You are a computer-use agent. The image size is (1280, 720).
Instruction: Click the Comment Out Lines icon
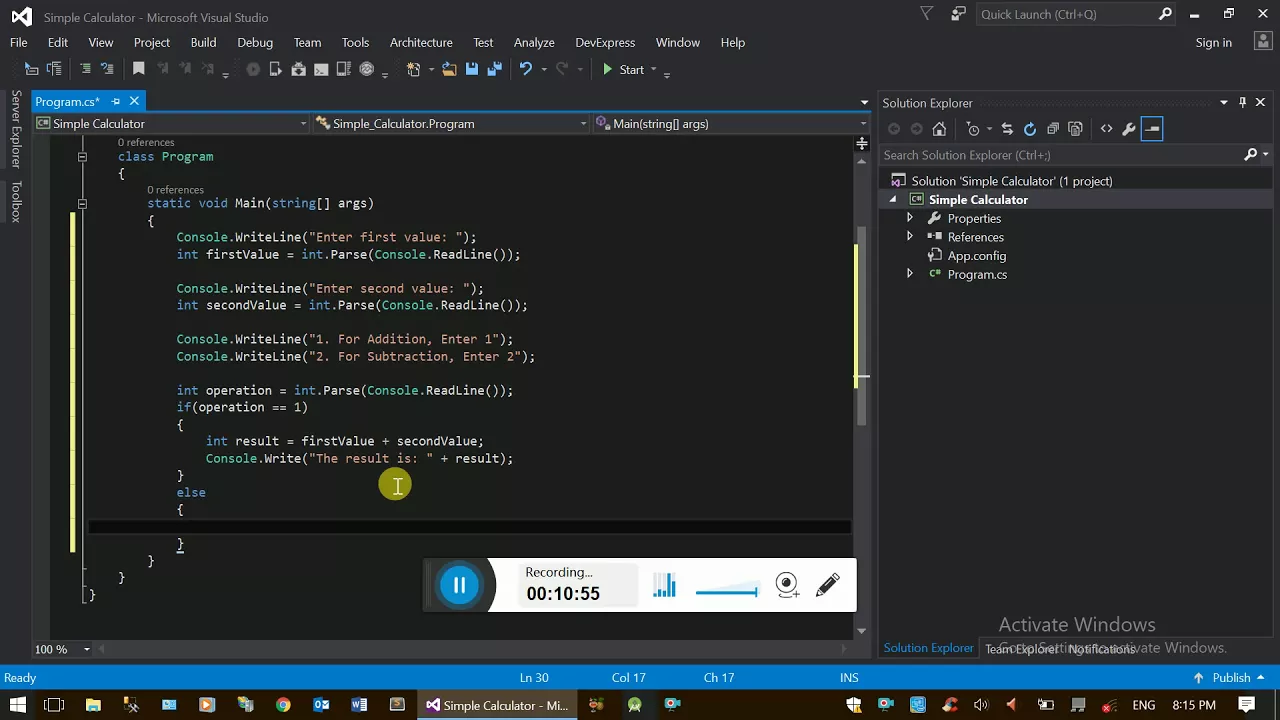(86, 69)
